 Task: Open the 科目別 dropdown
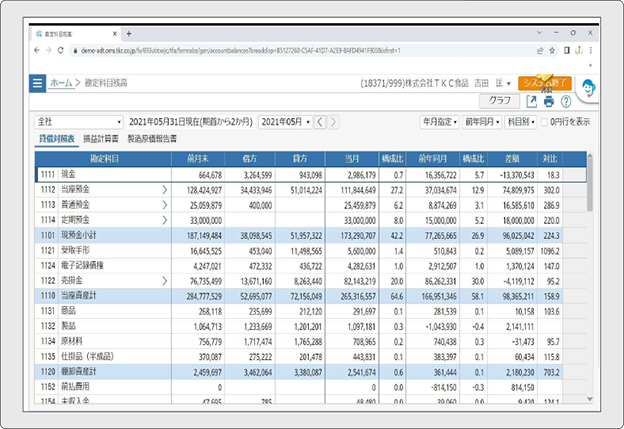[x=521, y=122]
